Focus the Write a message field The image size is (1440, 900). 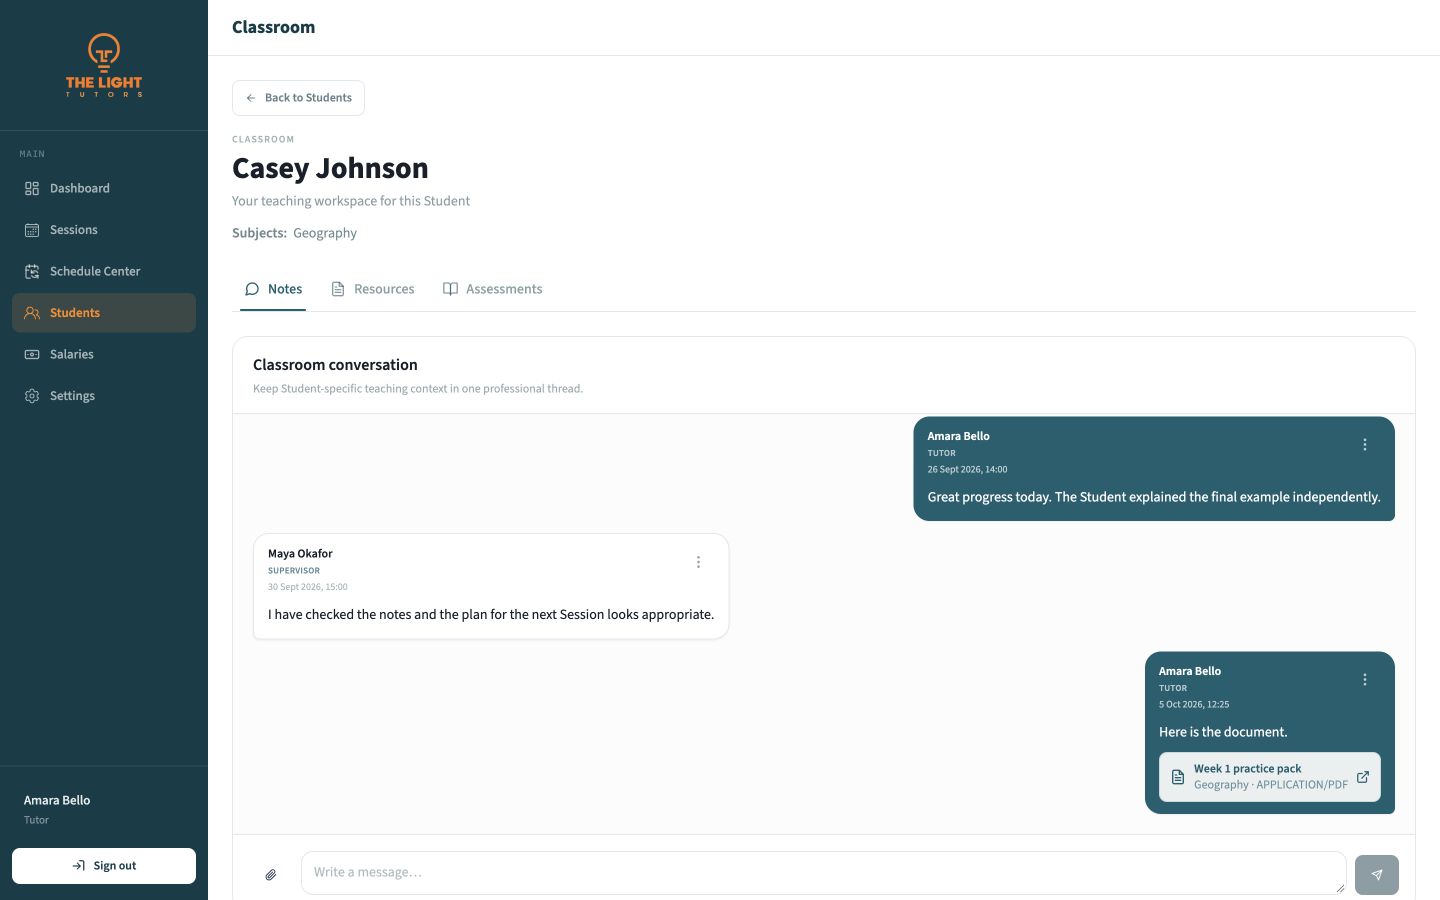click(x=823, y=872)
